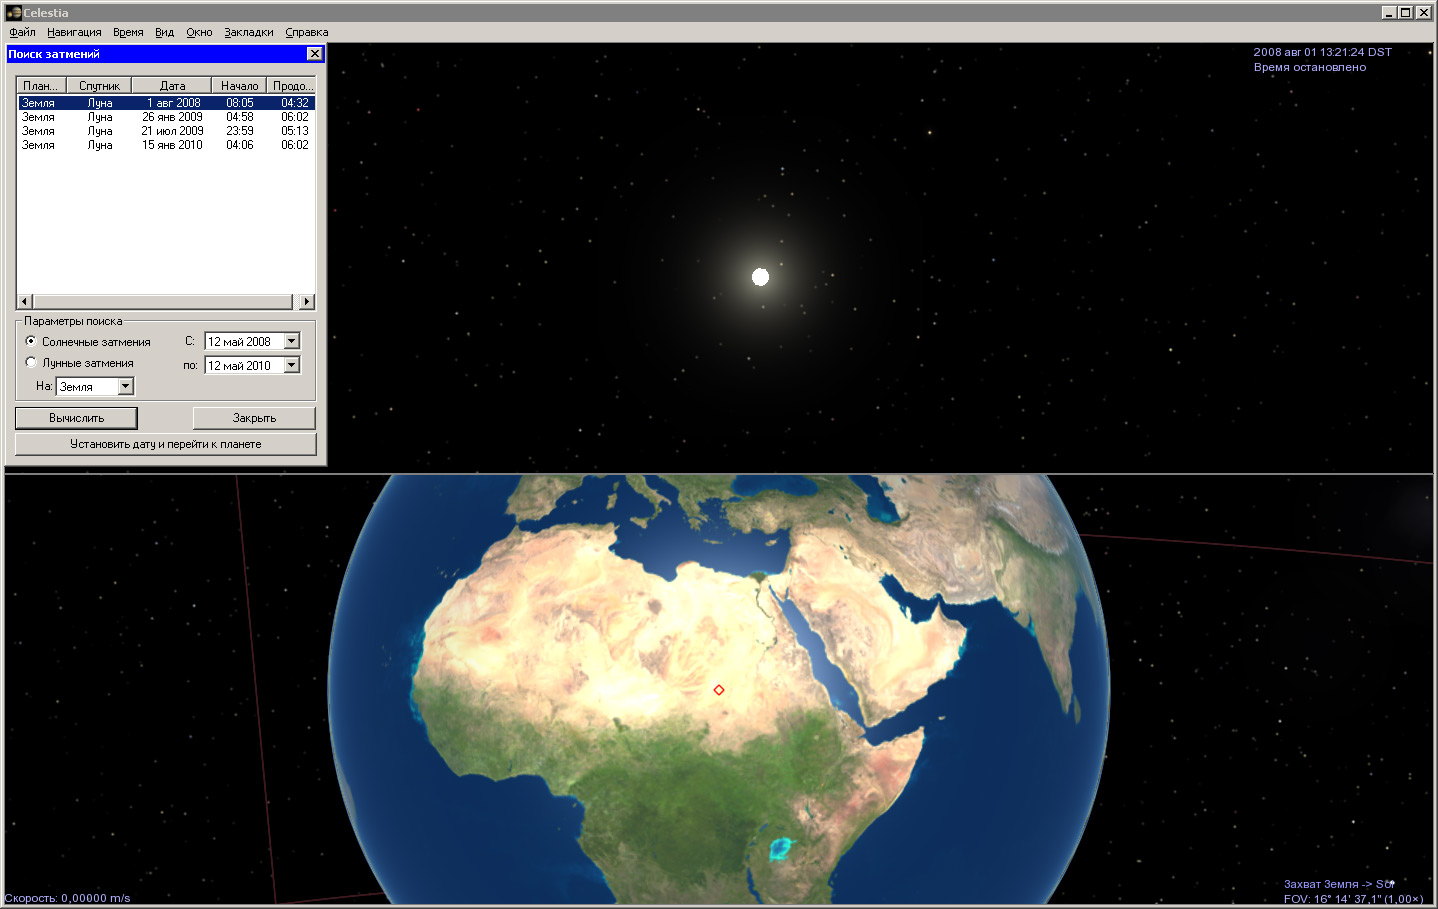
Task: Open the Окно menu
Action: tap(199, 32)
